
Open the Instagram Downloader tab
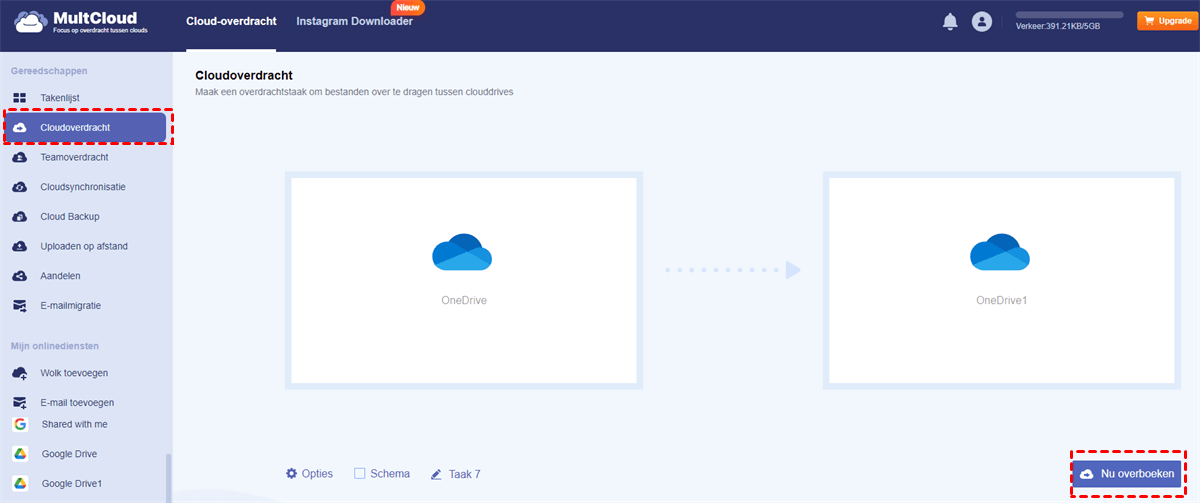click(354, 21)
